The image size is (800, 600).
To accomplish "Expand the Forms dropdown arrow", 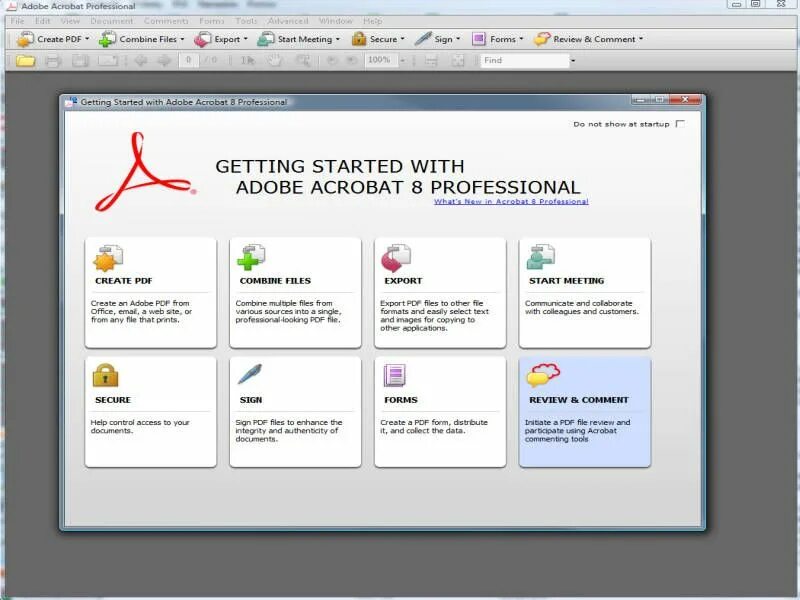I will (521, 39).
